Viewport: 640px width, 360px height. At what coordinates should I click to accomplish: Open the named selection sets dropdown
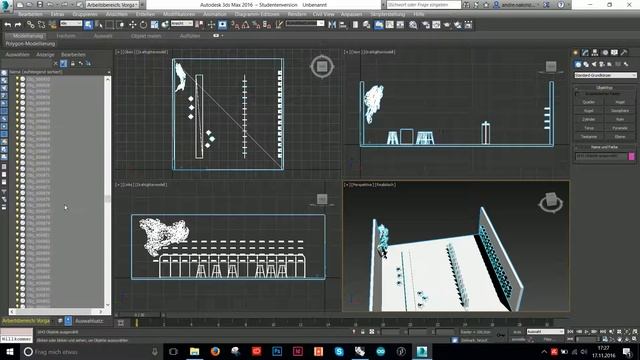tap(305, 24)
